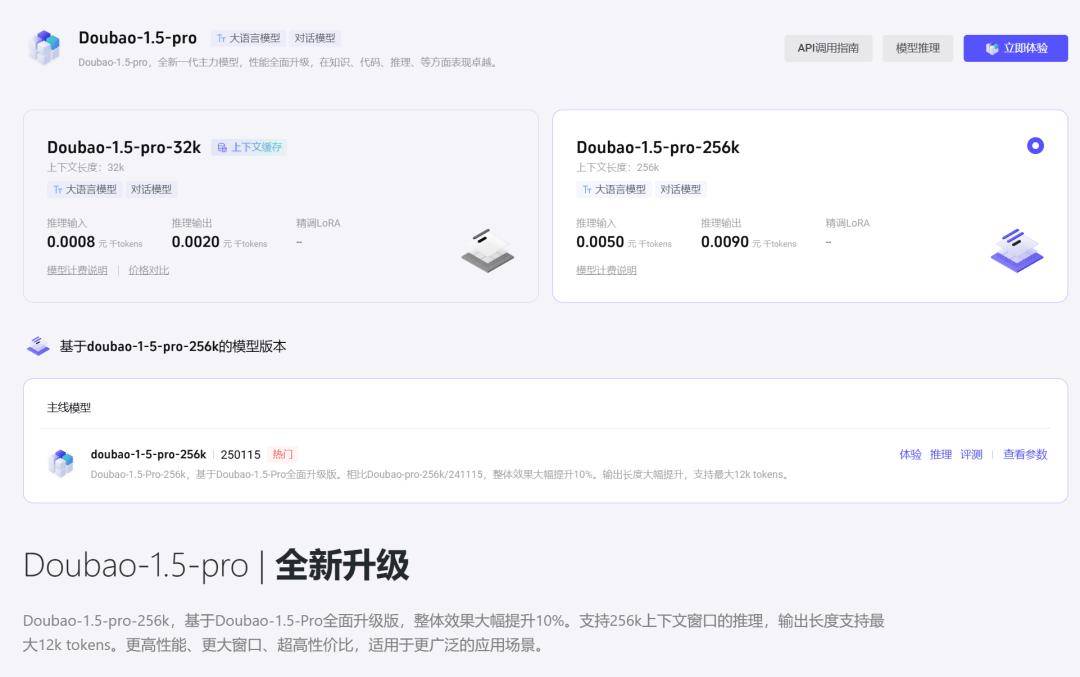This screenshot has height=677, width=1080.
Task: Open 模型计费说明 link on the 32k card
Action: point(77,270)
